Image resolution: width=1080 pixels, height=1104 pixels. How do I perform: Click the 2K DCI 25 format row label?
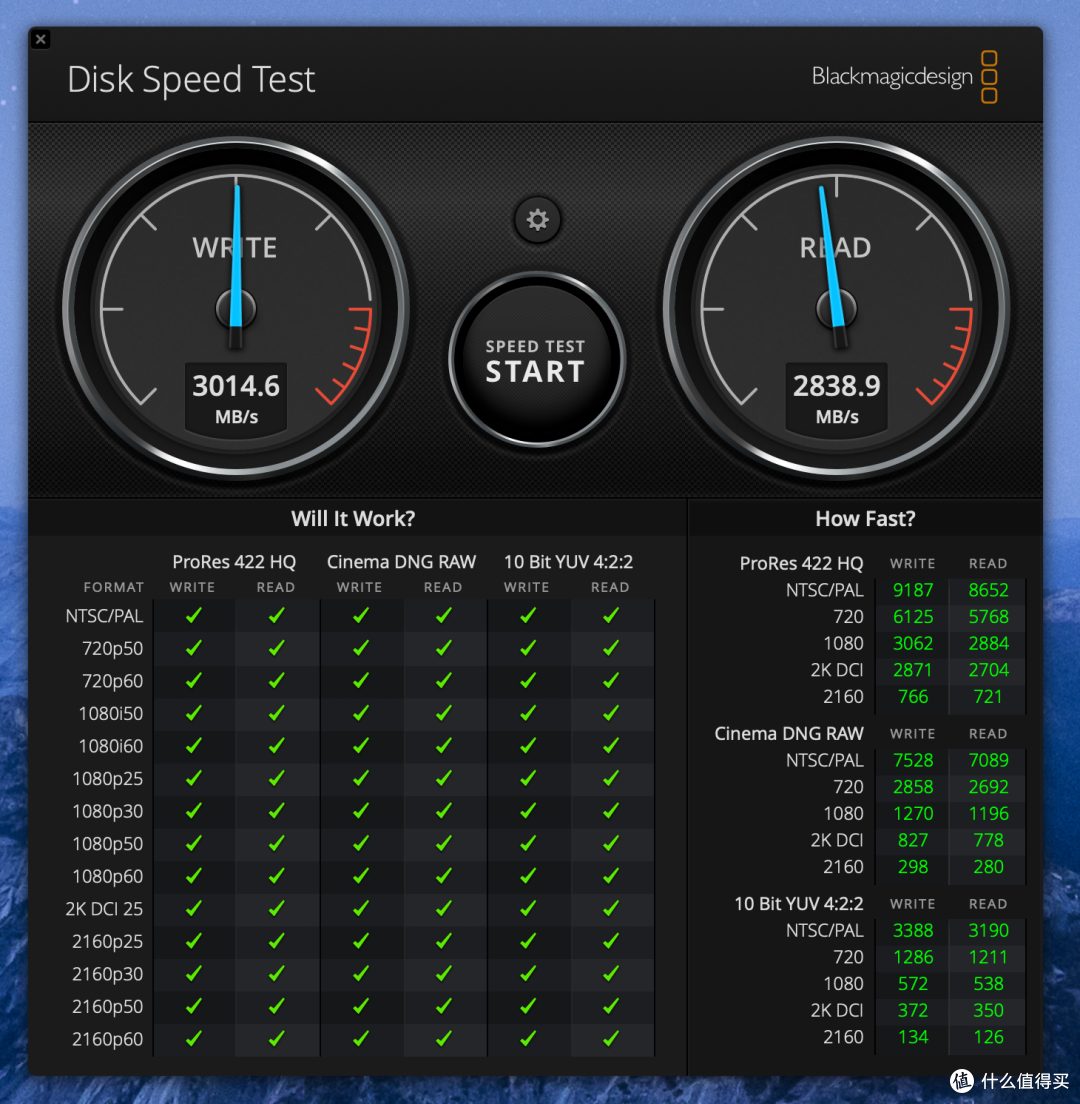tap(104, 909)
